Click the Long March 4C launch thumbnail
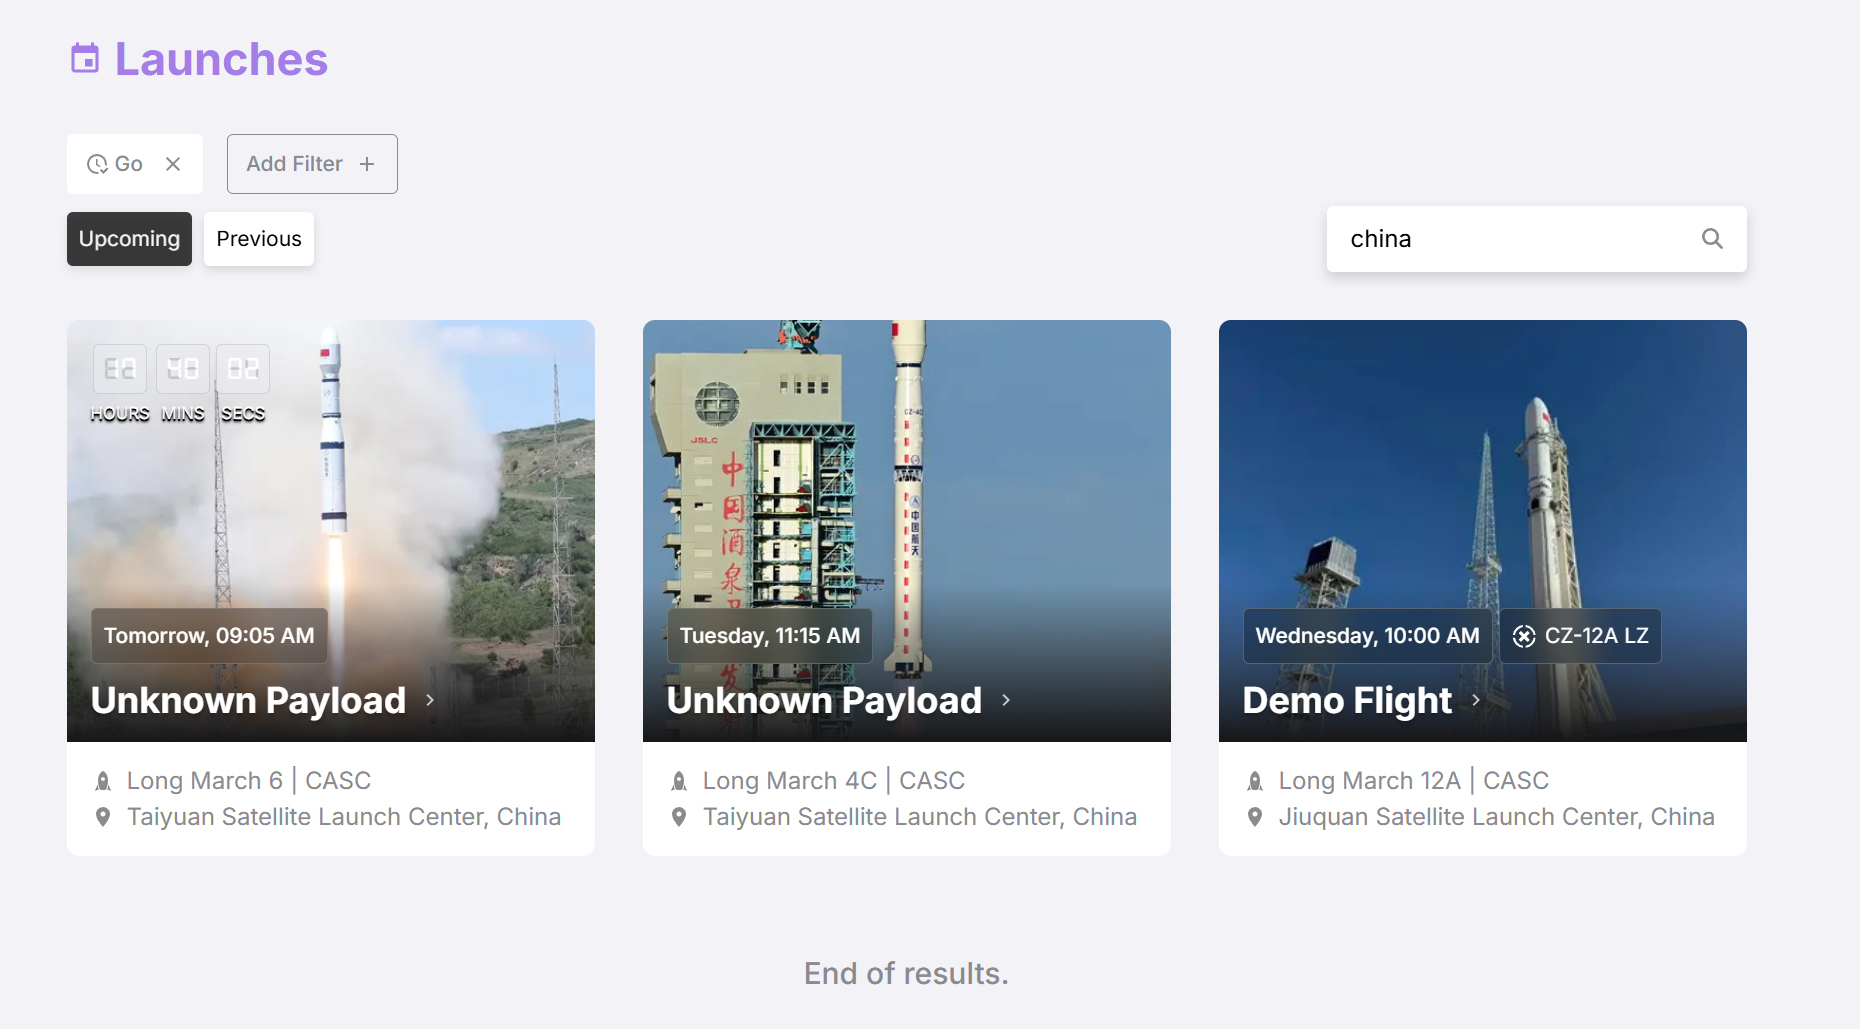The height and width of the screenshot is (1029, 1860). click(907, 531)
